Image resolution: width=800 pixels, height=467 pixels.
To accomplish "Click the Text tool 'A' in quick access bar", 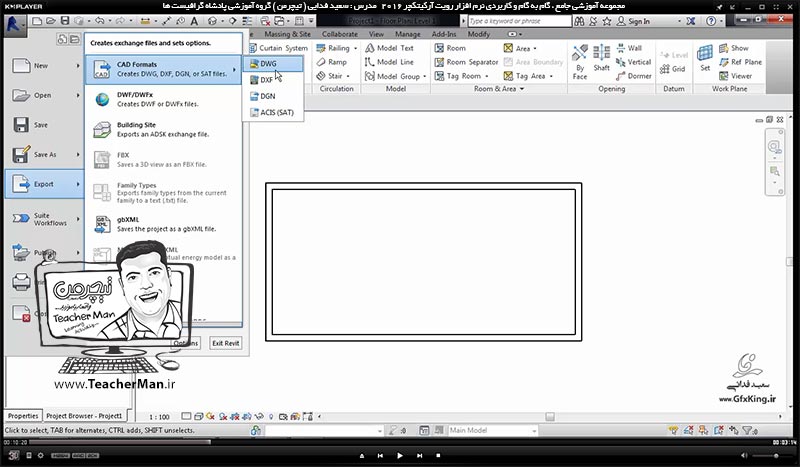I will point(194,21).
